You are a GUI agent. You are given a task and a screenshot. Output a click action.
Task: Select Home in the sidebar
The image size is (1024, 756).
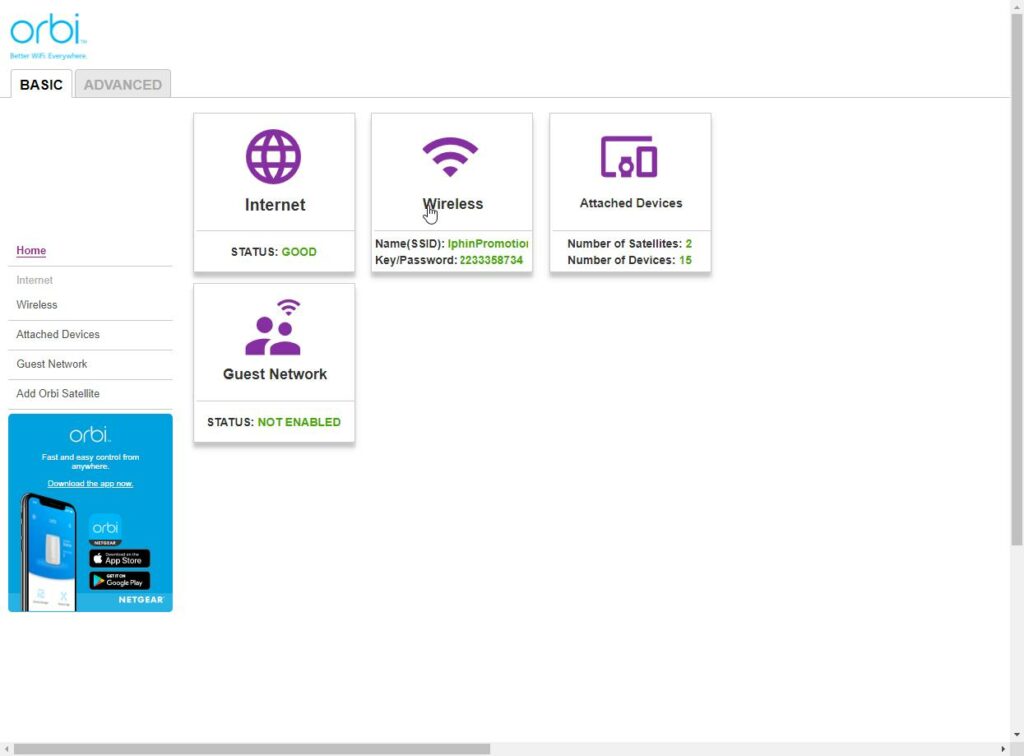pyautogui.click(x=31, y=251)
